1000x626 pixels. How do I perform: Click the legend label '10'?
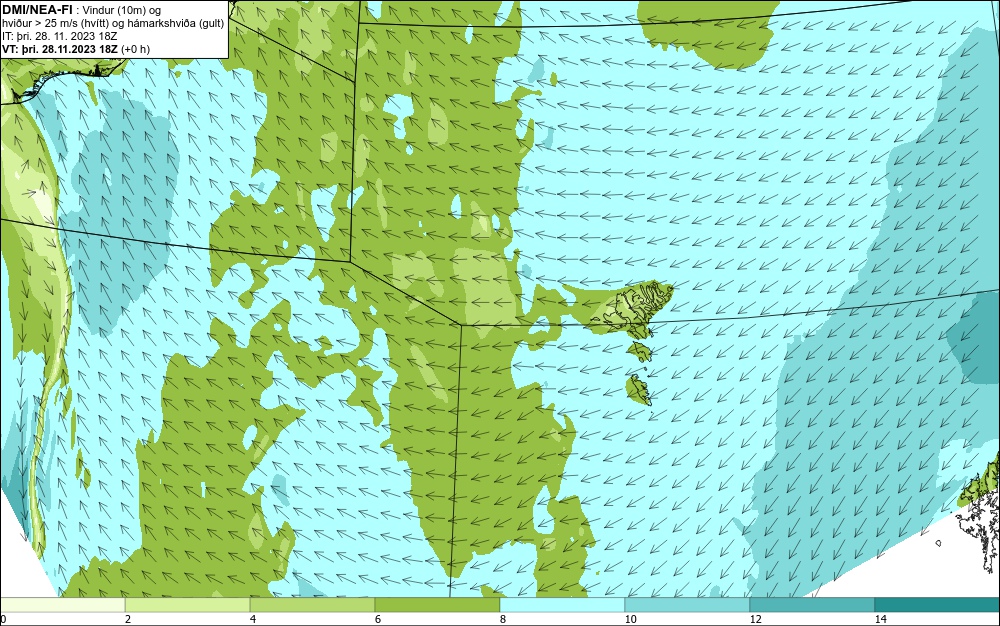click(x=630, y=620)
